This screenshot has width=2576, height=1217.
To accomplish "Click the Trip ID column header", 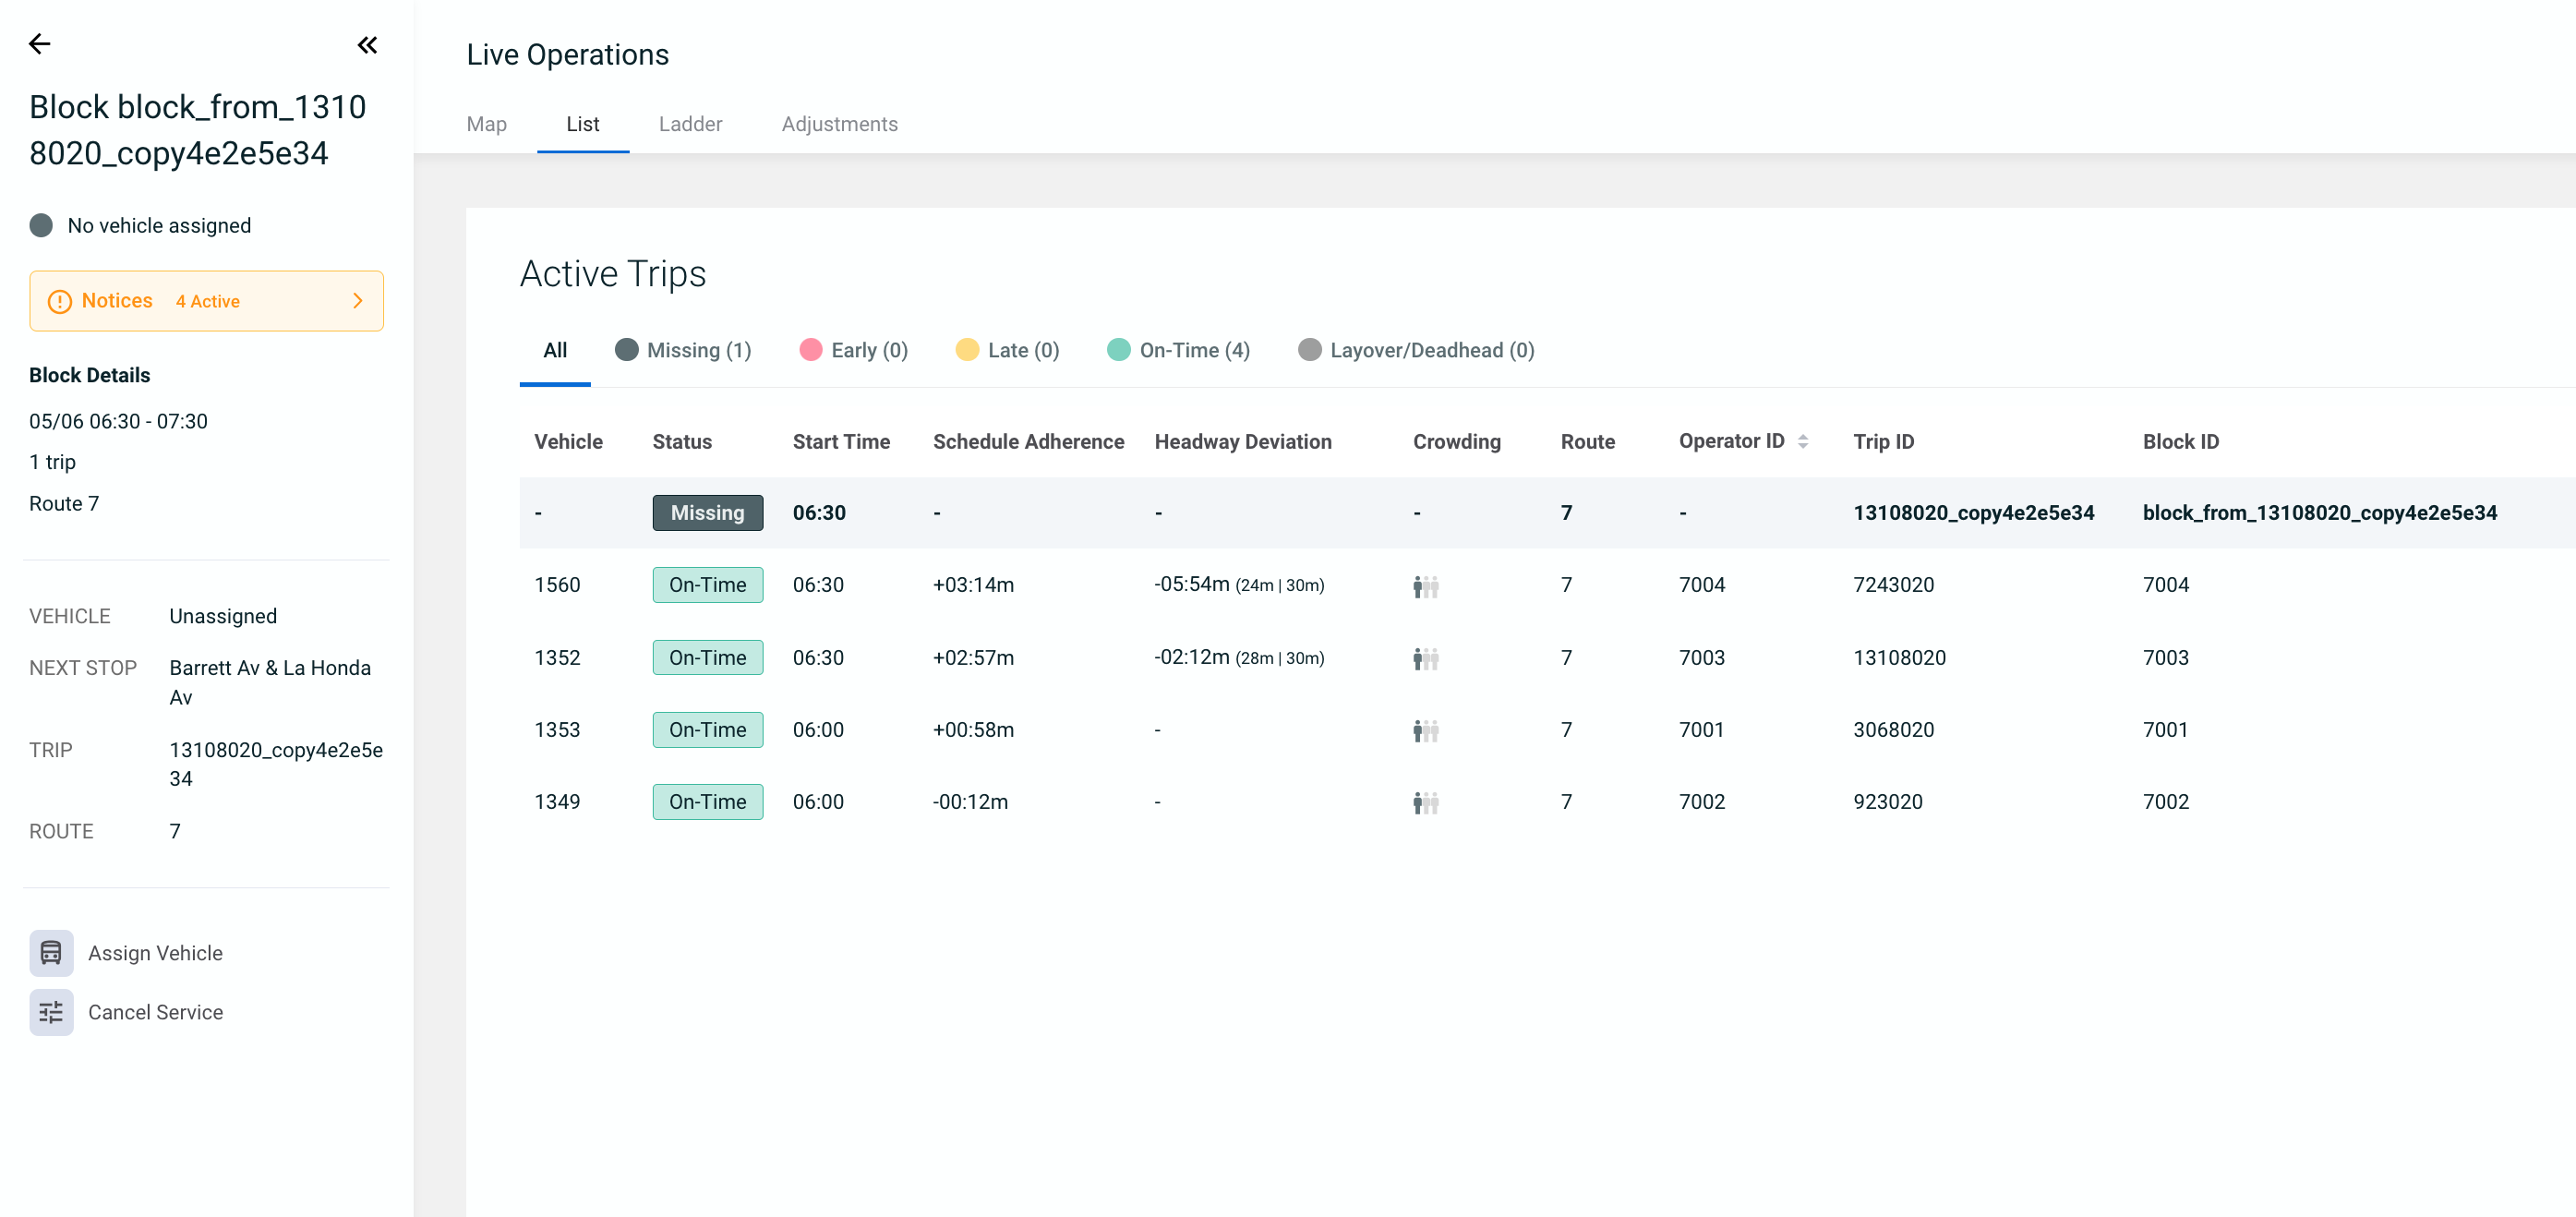I will click(1884, 441).
